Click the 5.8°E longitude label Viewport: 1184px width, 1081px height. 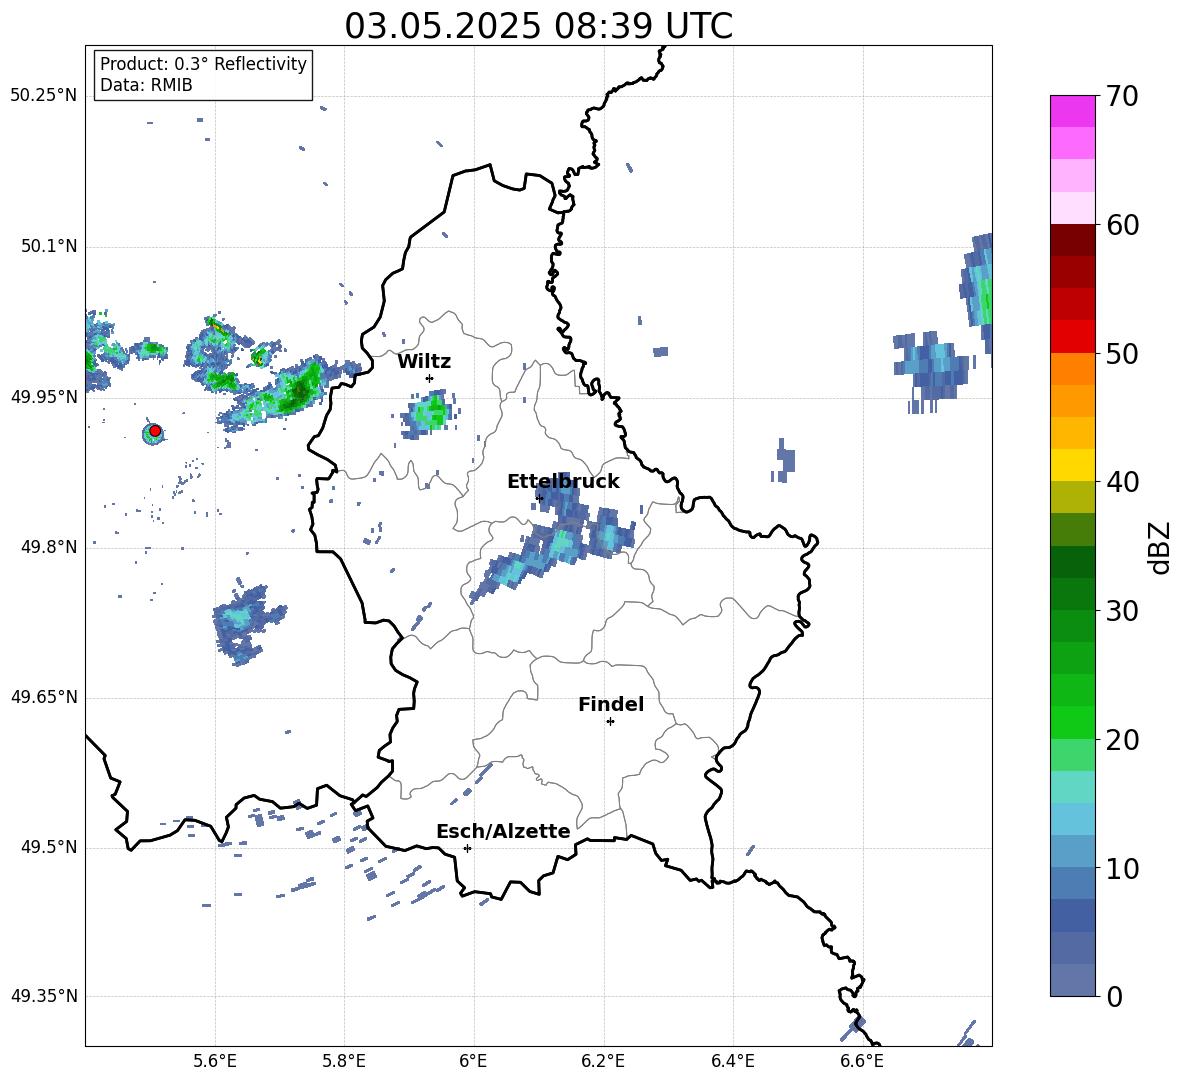pyautogui.click(x=344, y=1061)
